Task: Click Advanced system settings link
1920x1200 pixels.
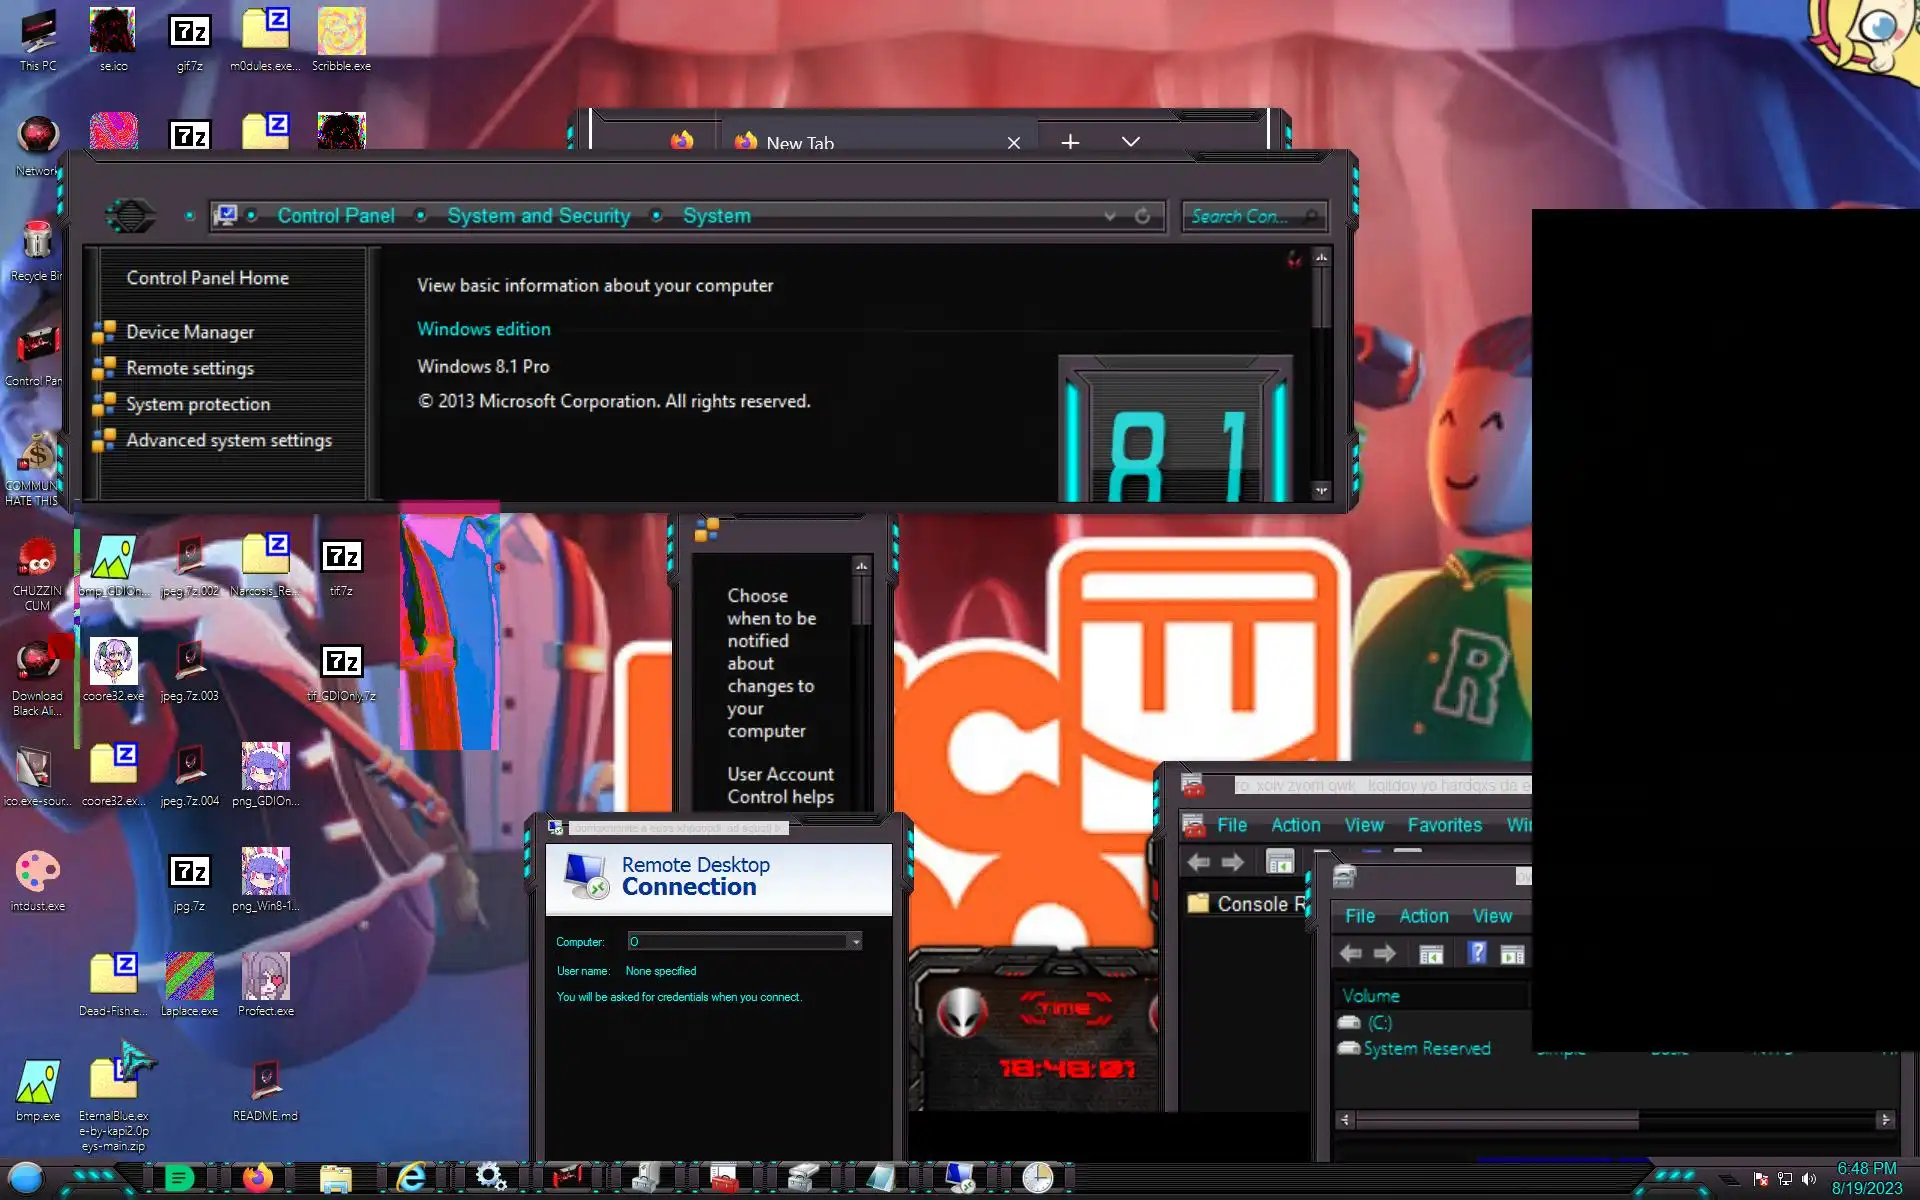Action: (228, 440)
